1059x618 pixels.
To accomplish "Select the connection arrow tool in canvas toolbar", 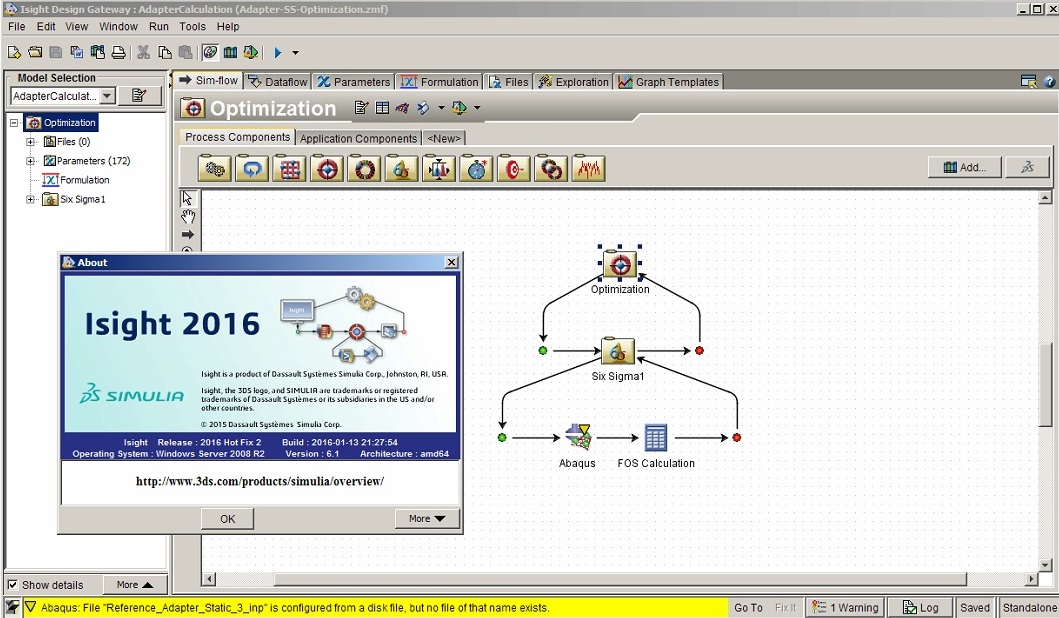I will [x=188, y=234].
